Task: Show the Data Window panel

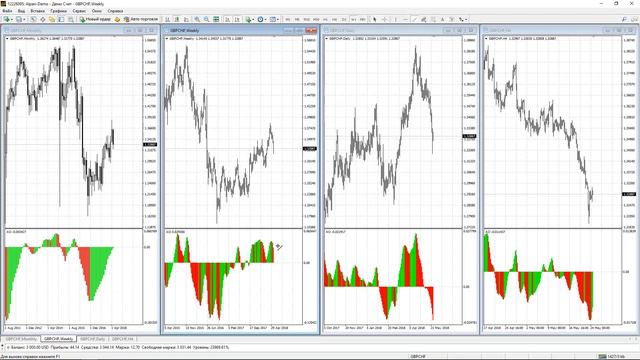Action: pos(42,19)
